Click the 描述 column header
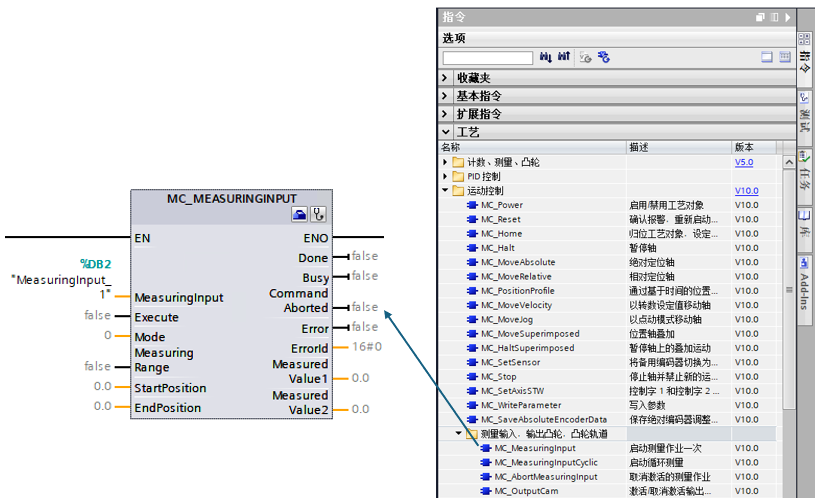The height and width of the screenshot is (498, 816). [679, 147]
